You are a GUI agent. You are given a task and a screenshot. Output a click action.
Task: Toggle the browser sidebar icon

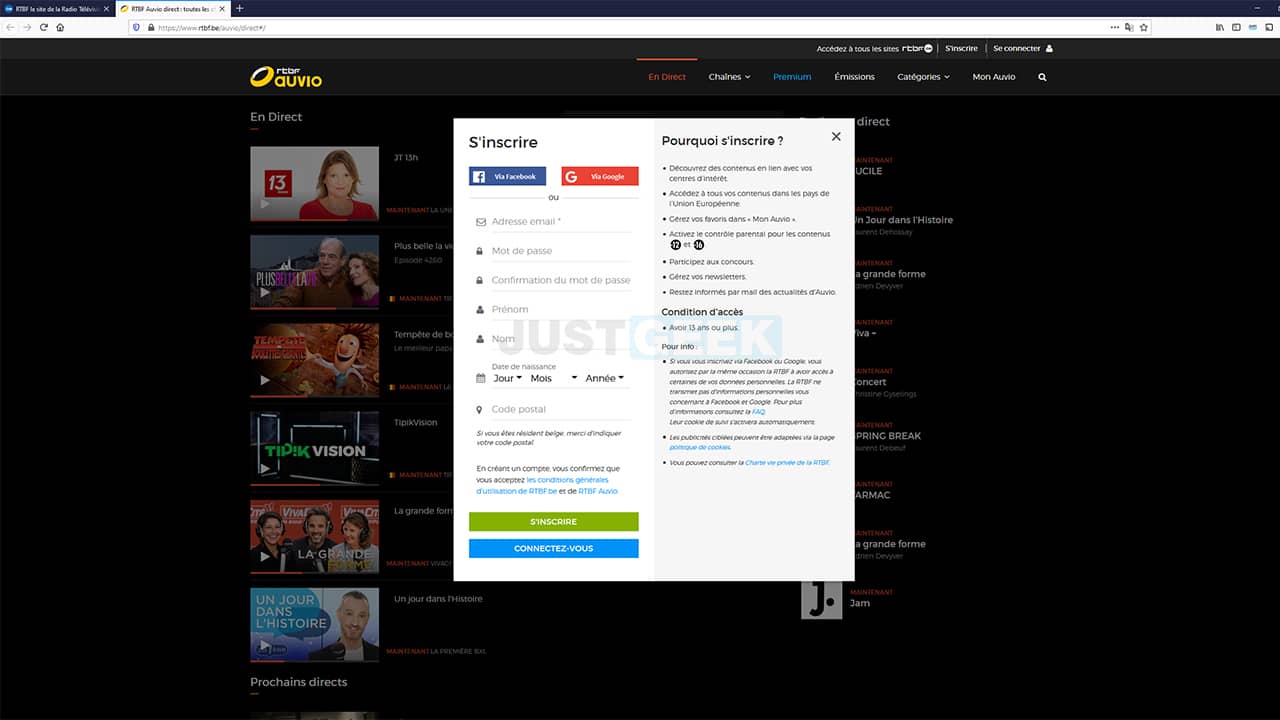pos(1236,27)
